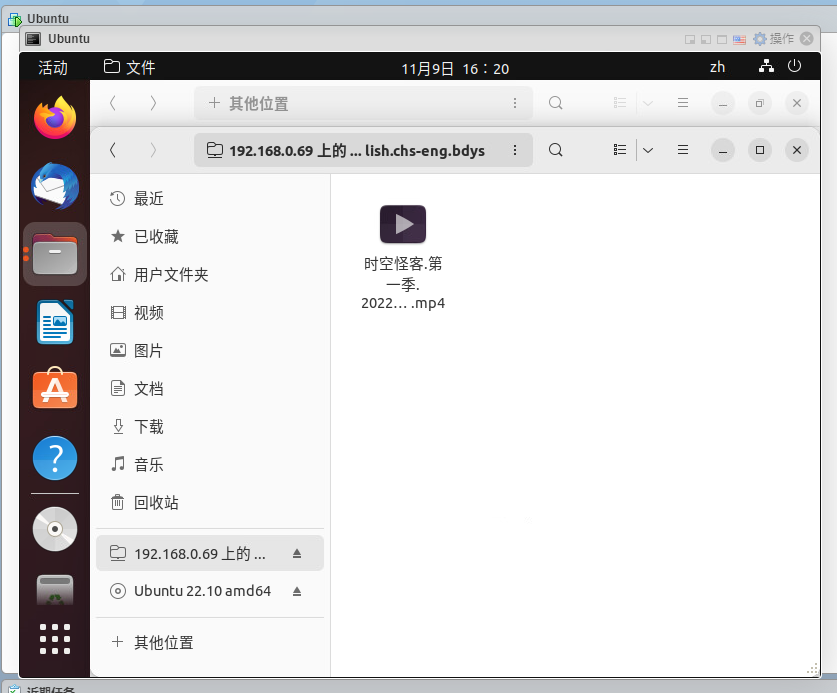Open the hamburger menu in Files

681,149
